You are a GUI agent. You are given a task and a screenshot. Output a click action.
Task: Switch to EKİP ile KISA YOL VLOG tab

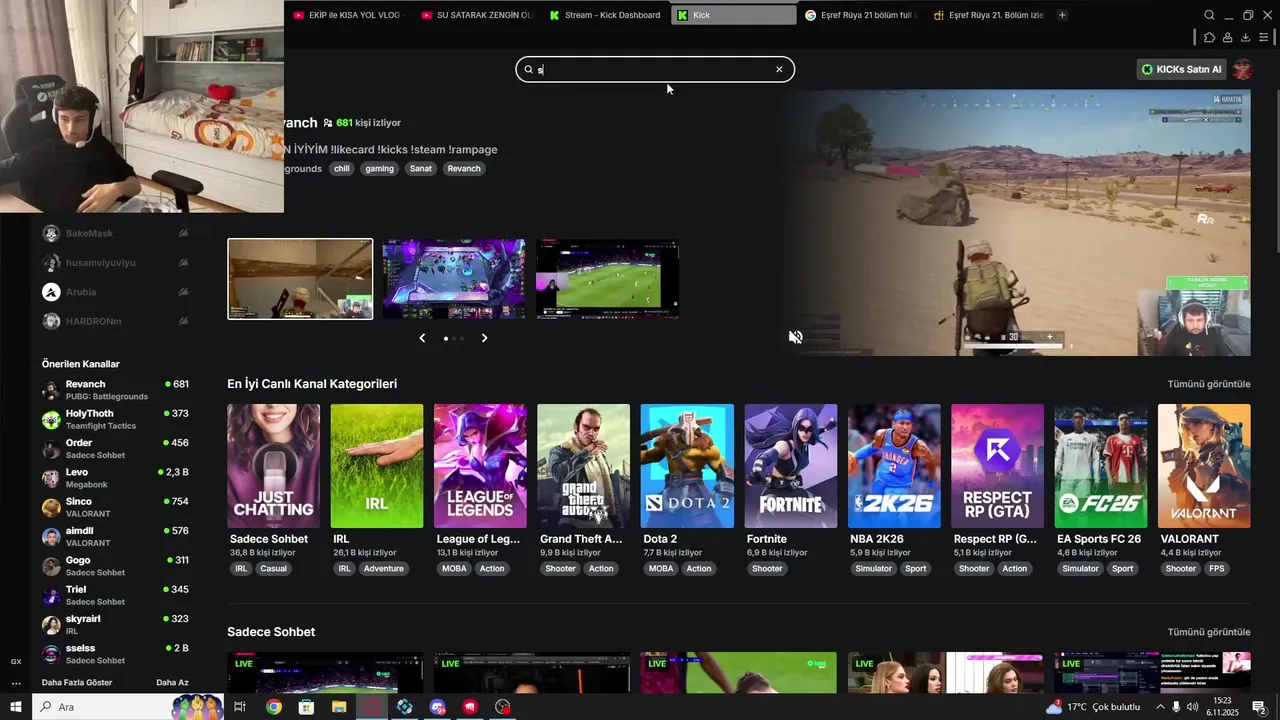(x=348, y=15)
